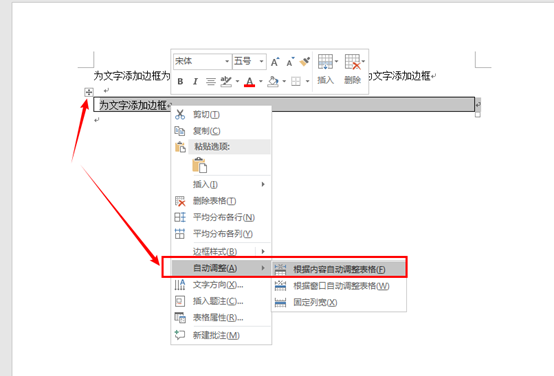
Task: Open the 边框样式(B) submenu
Action: click(x=221, y=251)
